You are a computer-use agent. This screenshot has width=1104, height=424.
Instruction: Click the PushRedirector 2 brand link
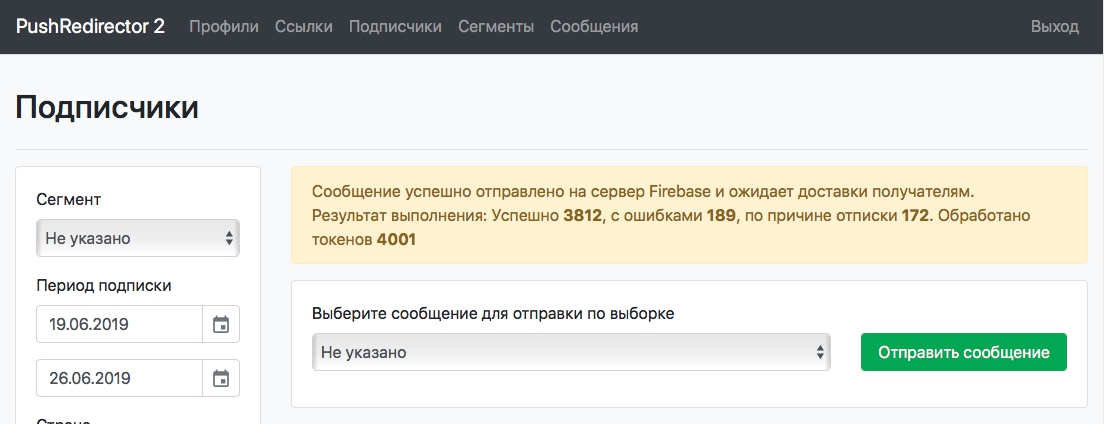[91, 27]
